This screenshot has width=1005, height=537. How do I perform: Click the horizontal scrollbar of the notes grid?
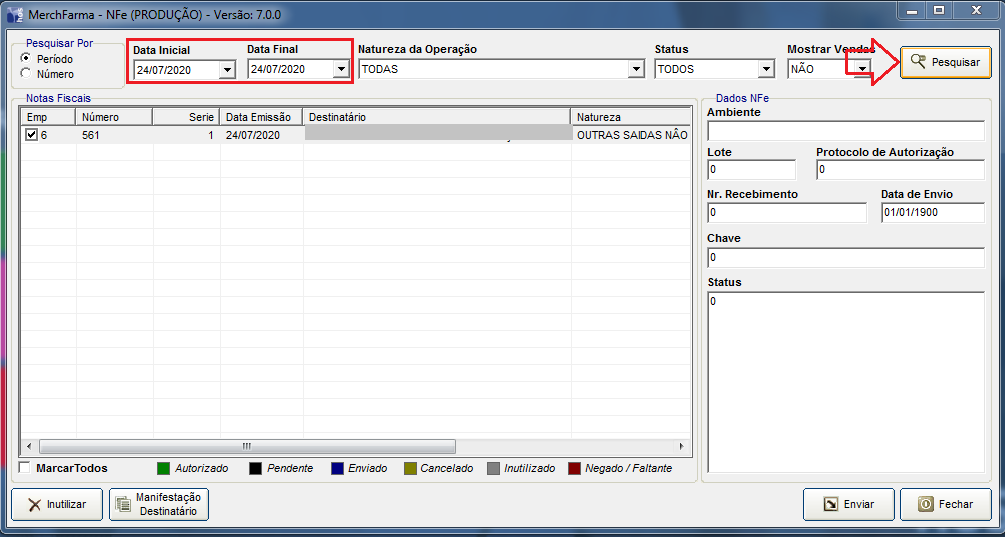point(246,447)
